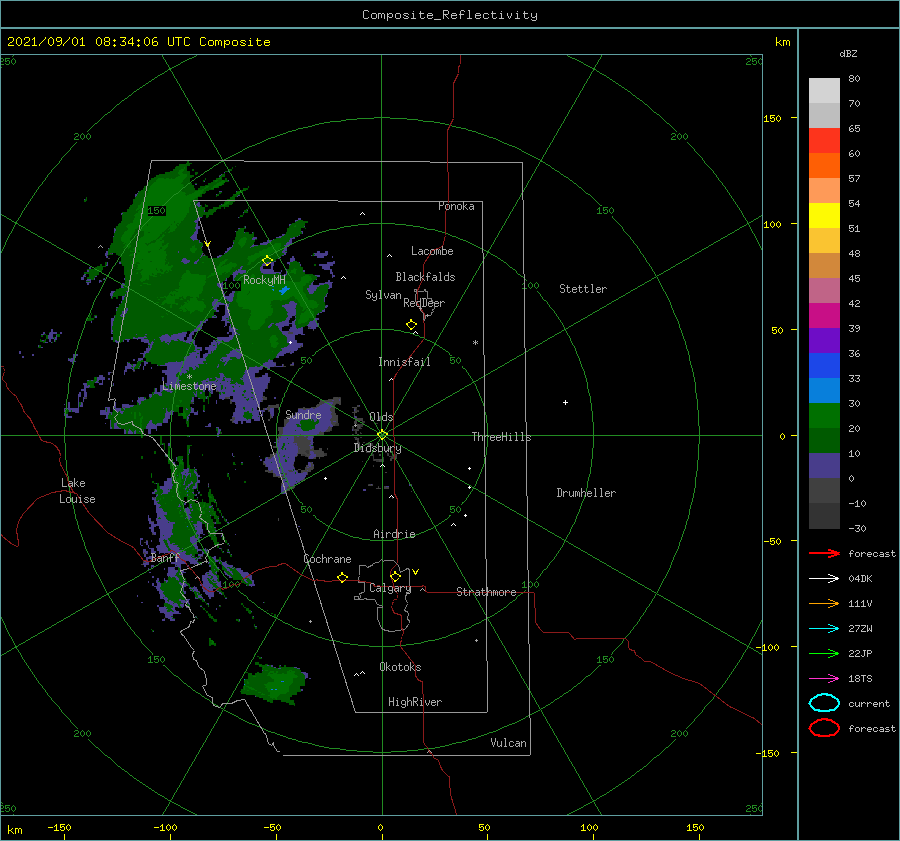Click the red forecast arrow legend icon
The width and height of the screenshot is (900, 841).
point(824,553)
